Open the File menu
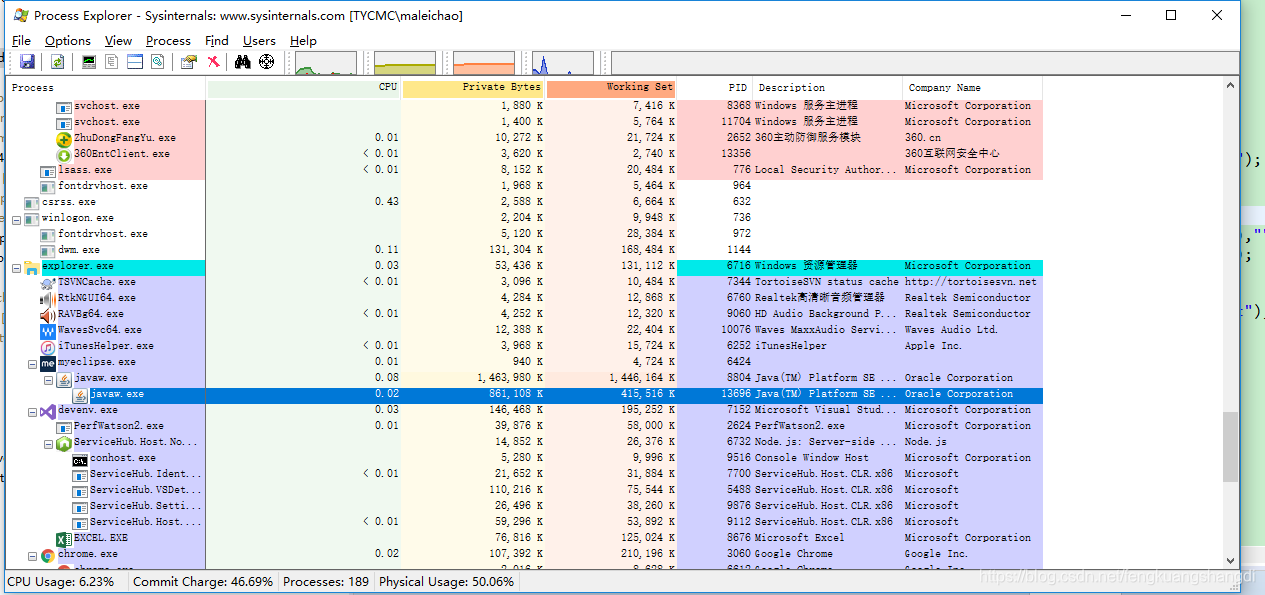 tap(22, 41)
